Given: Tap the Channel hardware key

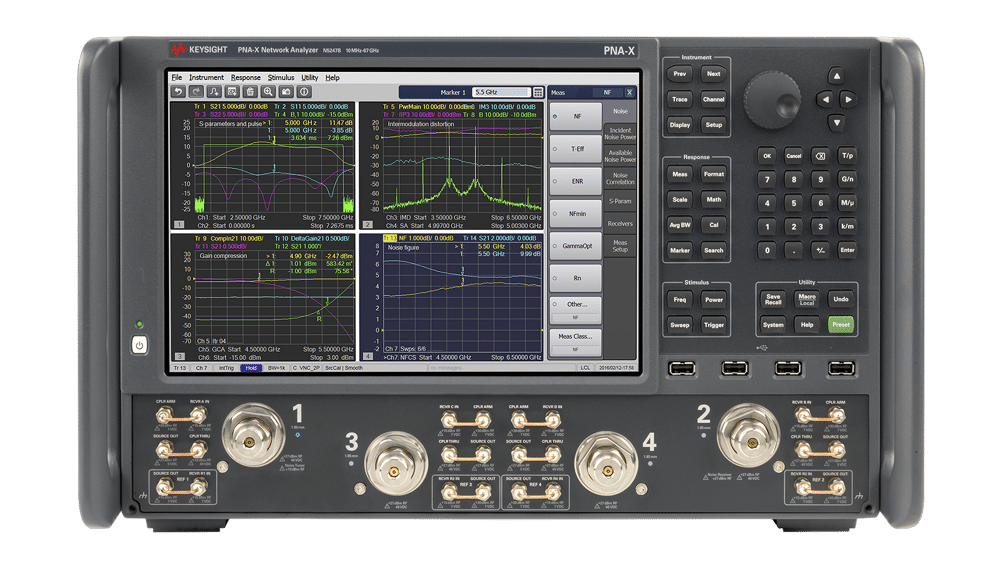Looking at the screenshot, I should coord(714,99).
